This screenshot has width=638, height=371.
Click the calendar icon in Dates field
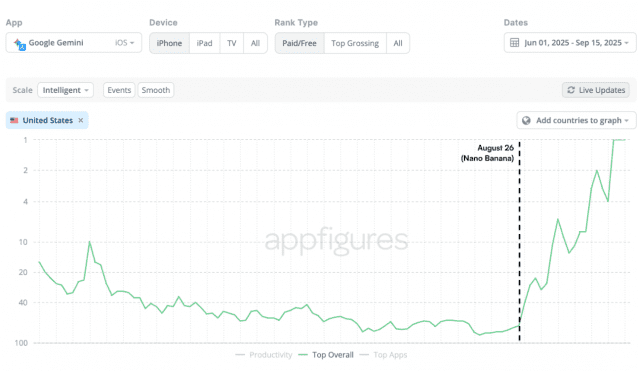pos(514,43)
